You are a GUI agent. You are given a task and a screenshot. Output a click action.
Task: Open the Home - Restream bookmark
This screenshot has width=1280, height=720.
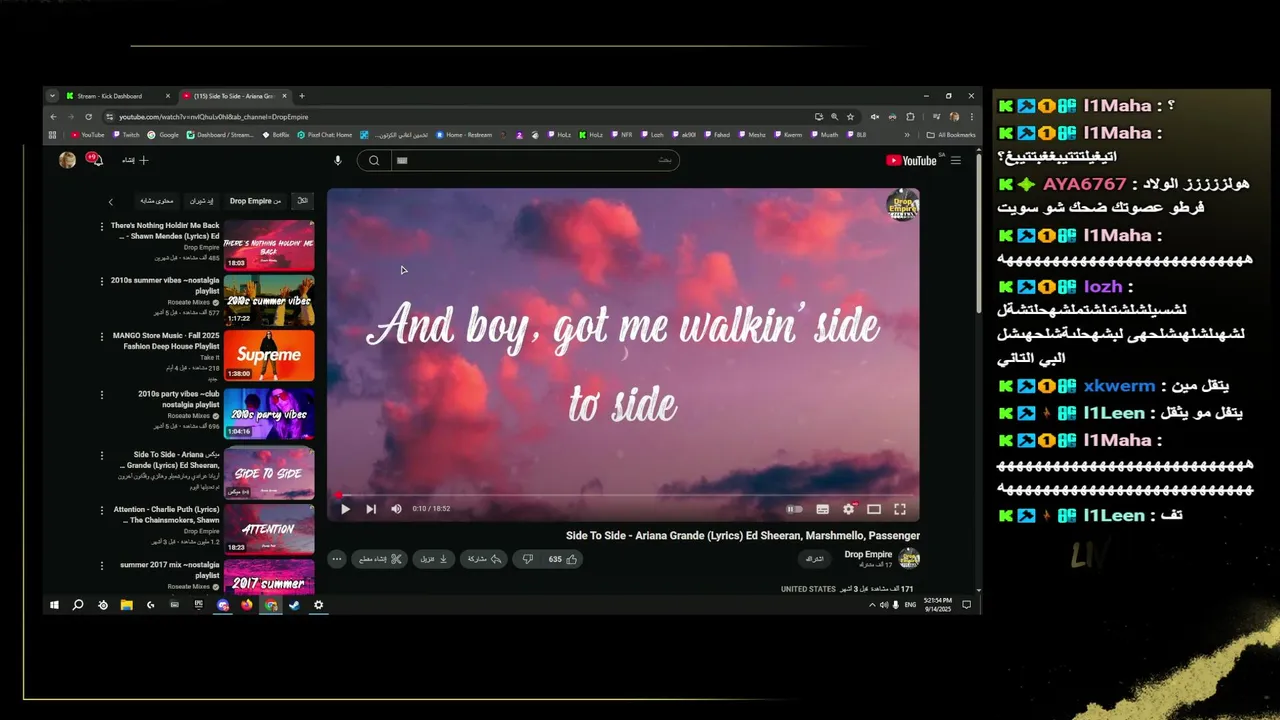(463, 134)
